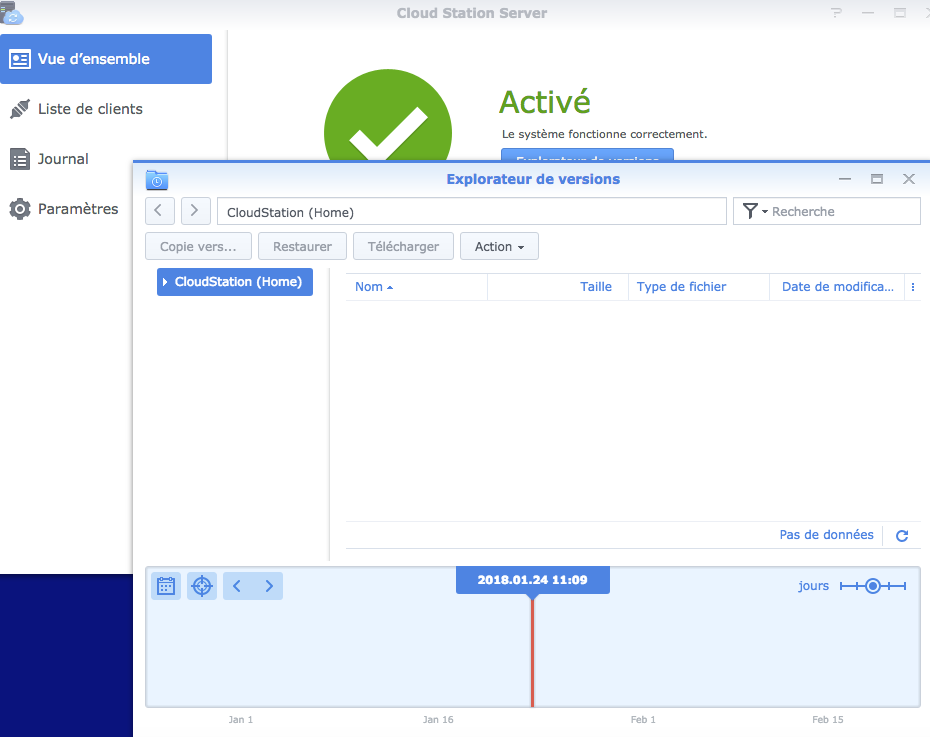Open the column options menu
Viewport: 930px width, 737px height.
[x=913, y=287]
